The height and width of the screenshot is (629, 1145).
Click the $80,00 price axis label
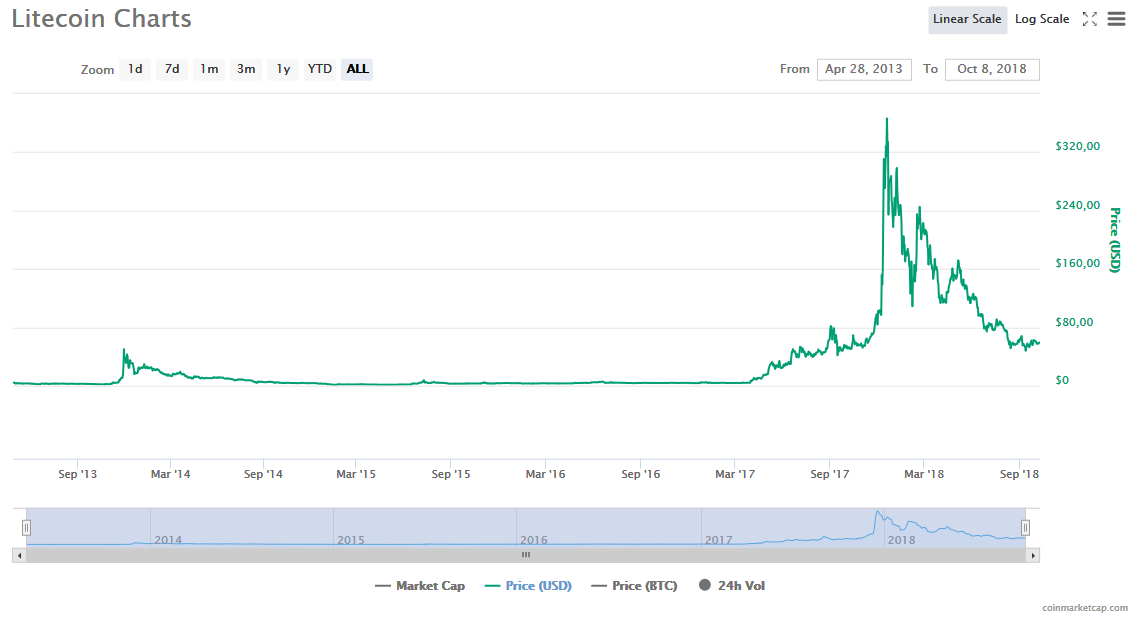click(x=1074, y=322)
